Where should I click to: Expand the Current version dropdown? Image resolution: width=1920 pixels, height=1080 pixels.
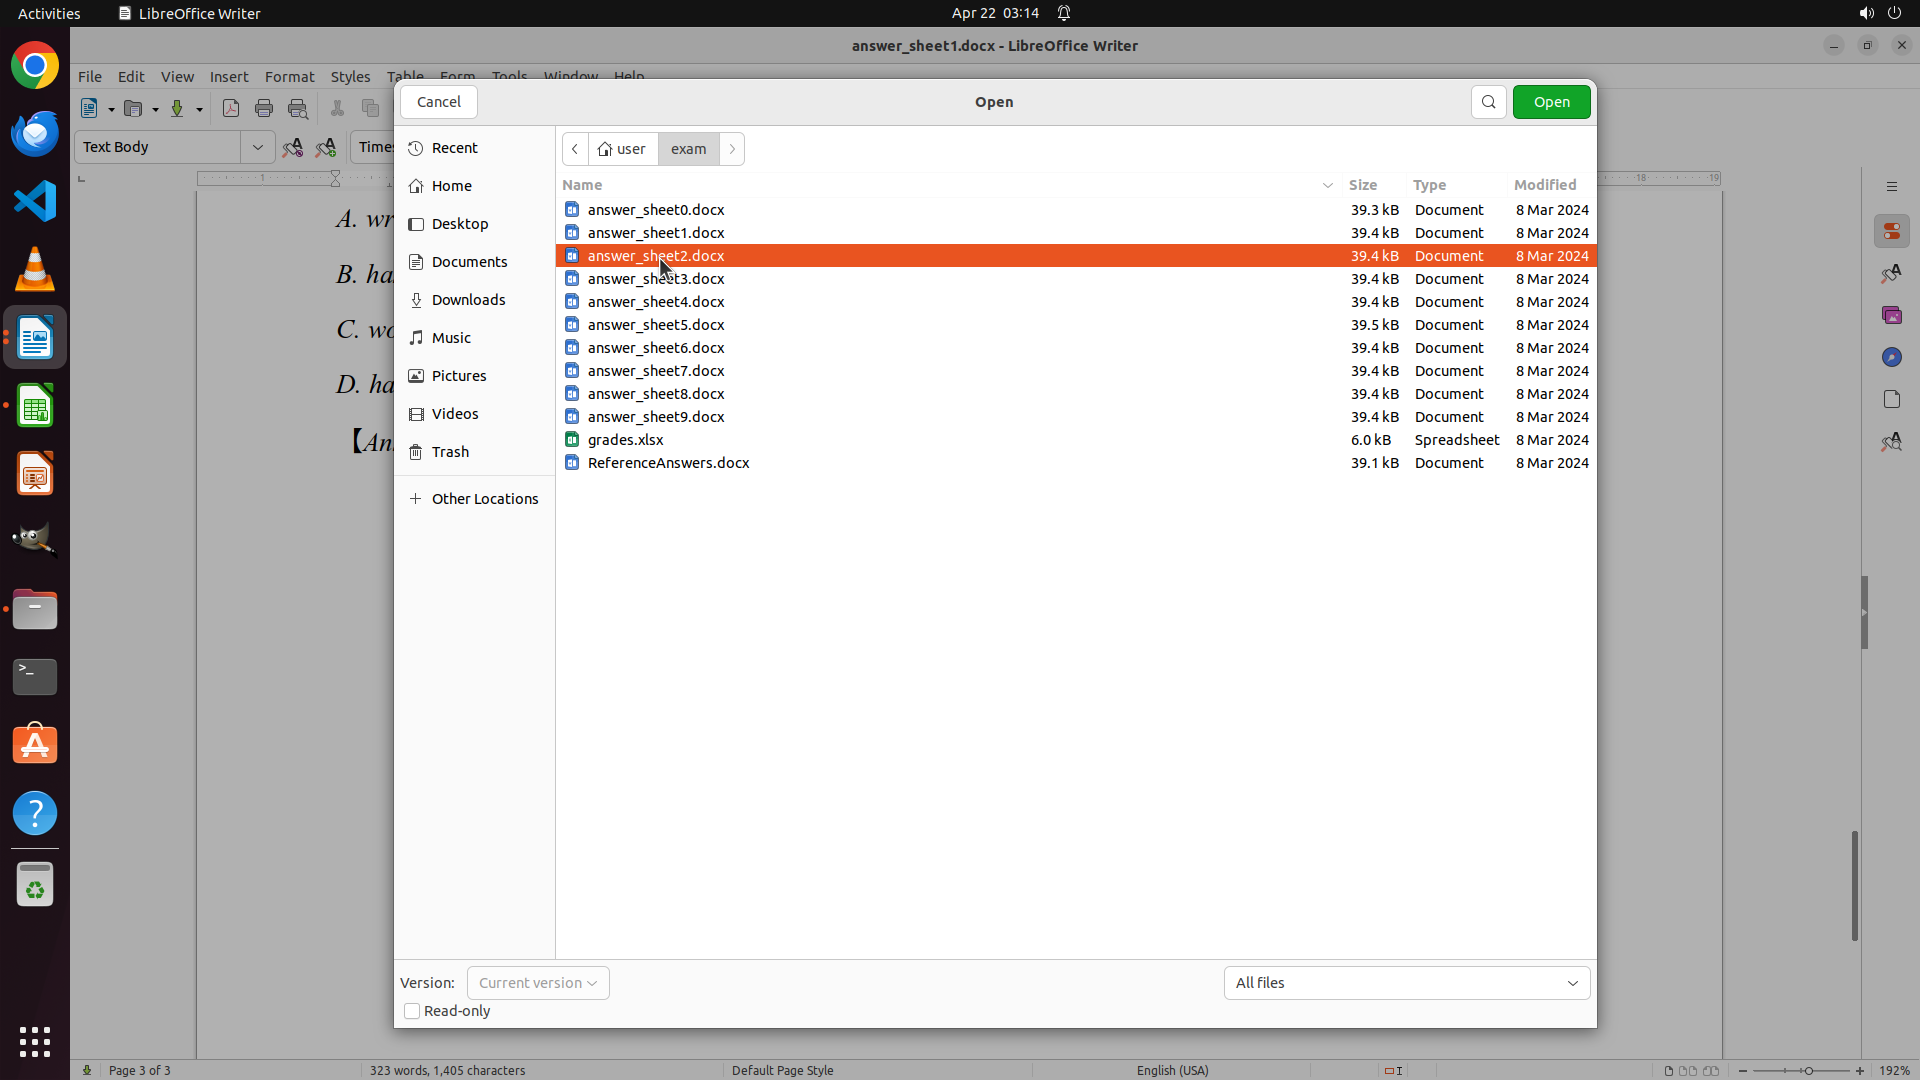[x=538, y=983]
